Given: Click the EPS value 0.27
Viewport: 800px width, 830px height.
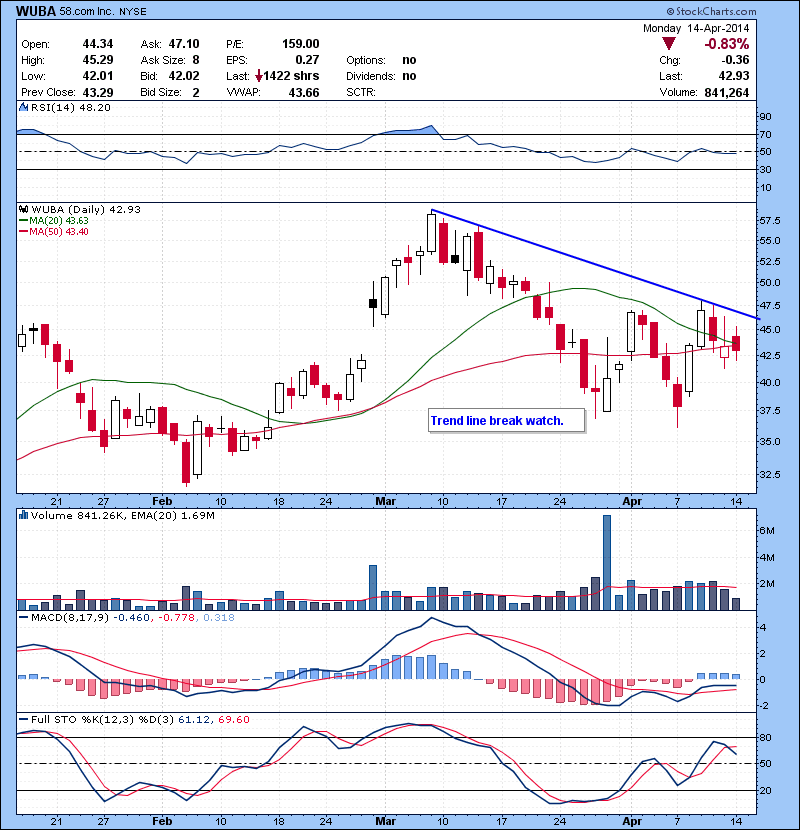Looking at the screenshot, I should (307, 60).
